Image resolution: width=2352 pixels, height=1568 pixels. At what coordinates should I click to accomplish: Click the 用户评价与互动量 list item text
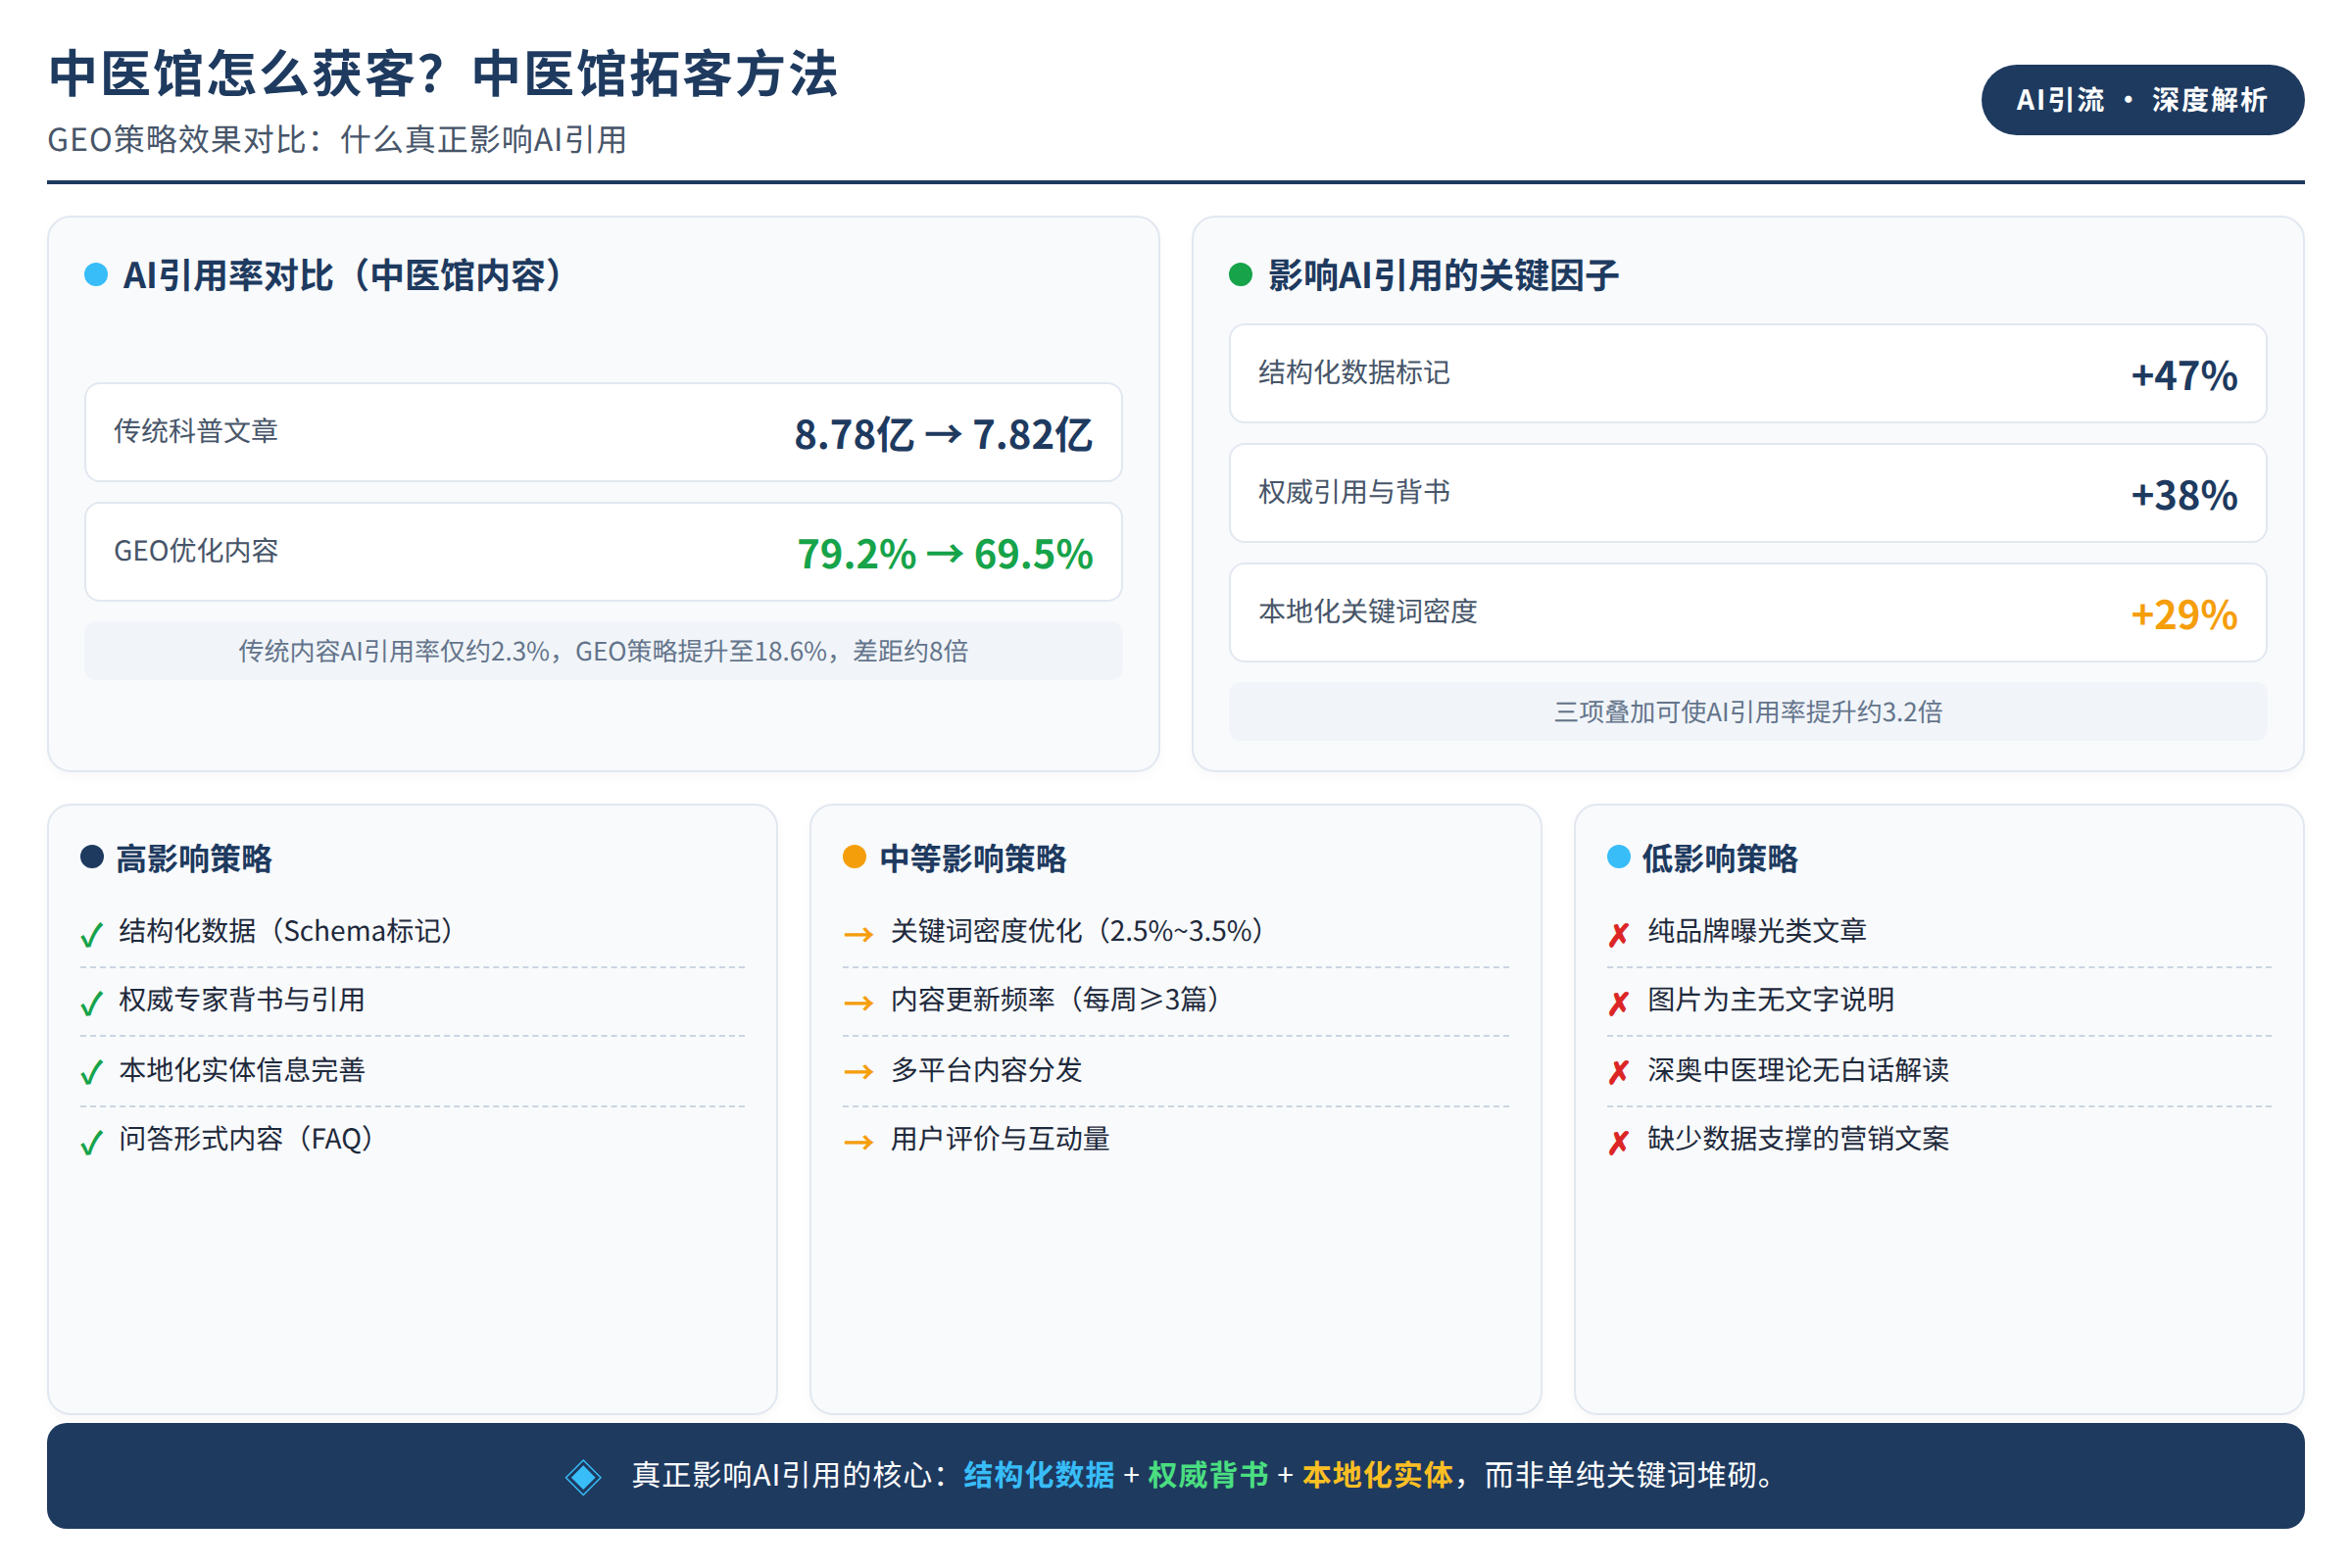pos(1000,1140)
